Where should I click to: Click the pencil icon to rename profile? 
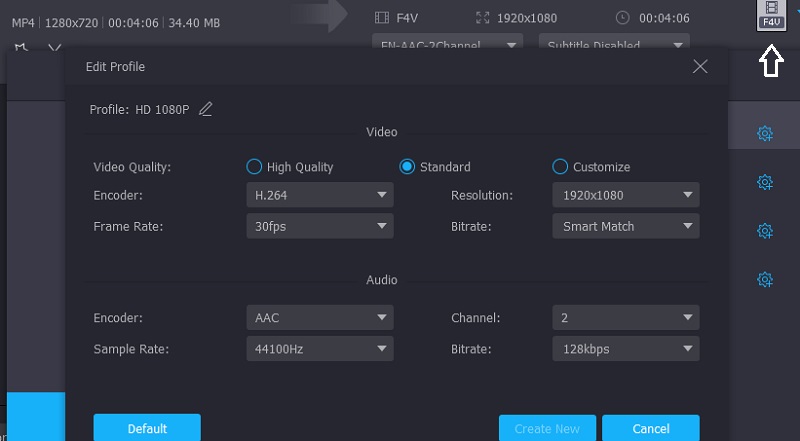click(206, 109)
